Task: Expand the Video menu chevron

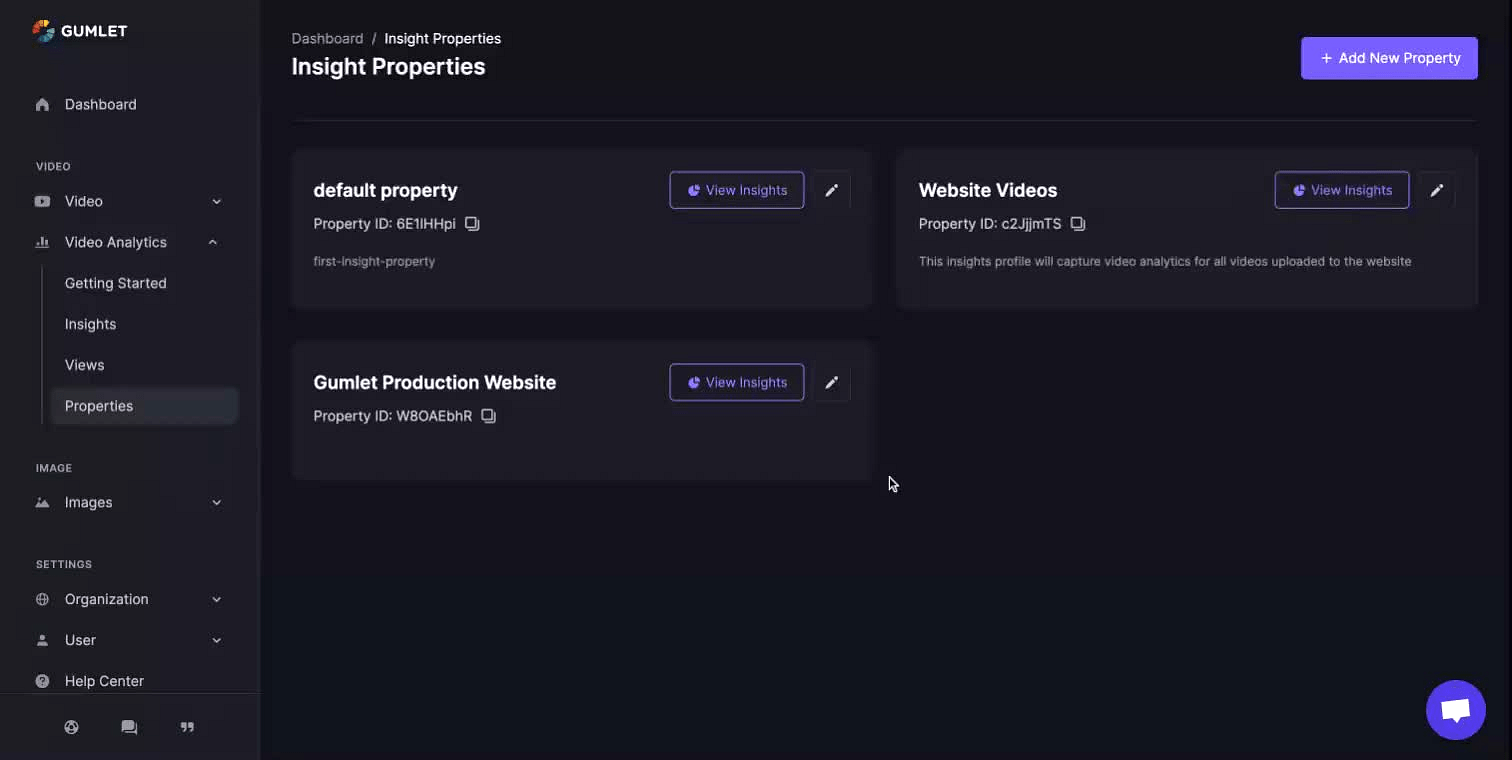Action: pyautogui.click(x=217, y=202)
